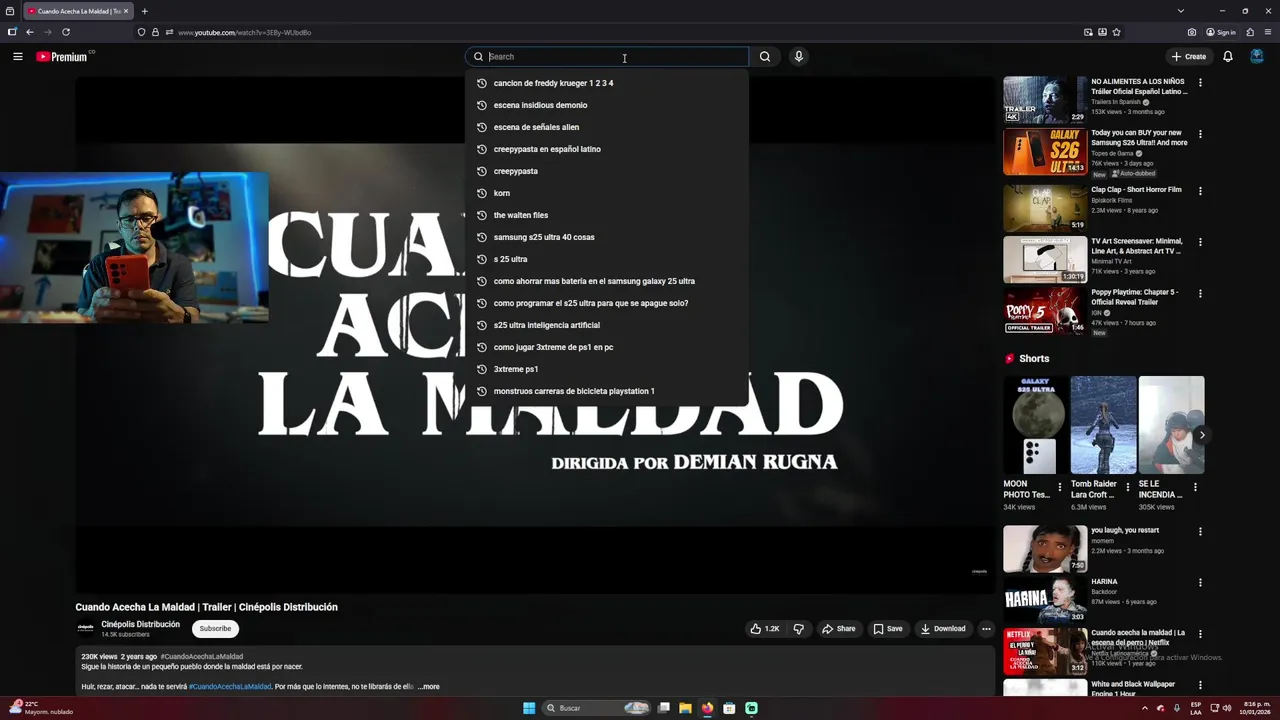Open options for MOON PHOTO Test short
This screenshot has height=720, width=1280.
coord(1060,488)
